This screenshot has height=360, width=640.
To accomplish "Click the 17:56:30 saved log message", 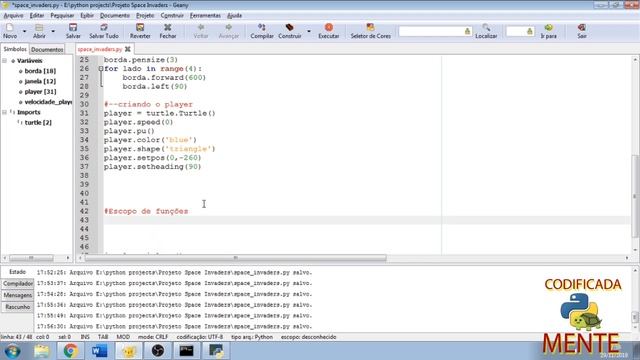I will click(174, 326).
